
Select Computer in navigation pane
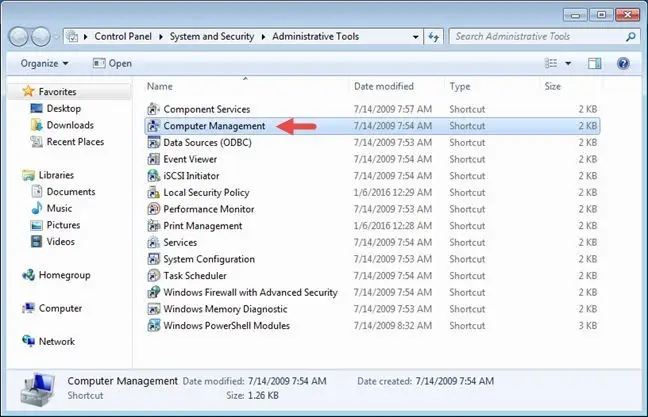[60, 308]
